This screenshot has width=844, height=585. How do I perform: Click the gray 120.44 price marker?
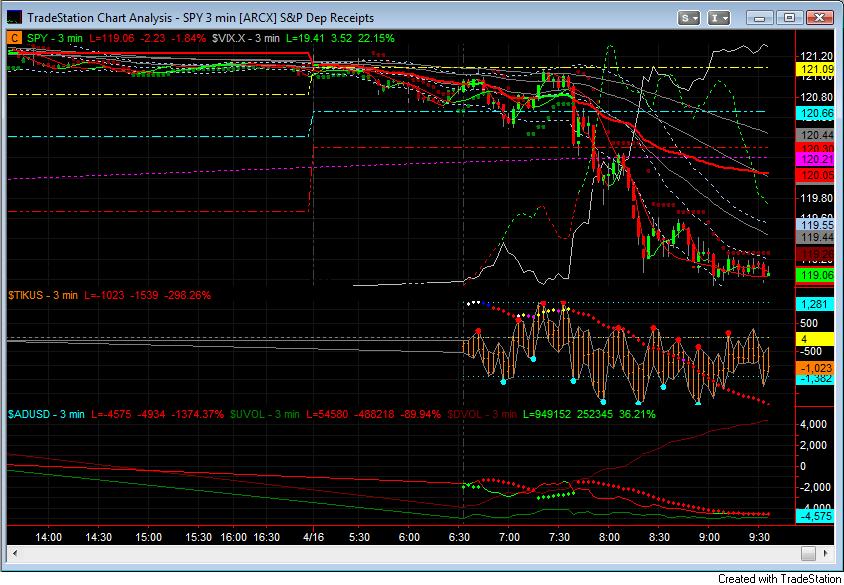pyautogui.click(x=817, y=135)
